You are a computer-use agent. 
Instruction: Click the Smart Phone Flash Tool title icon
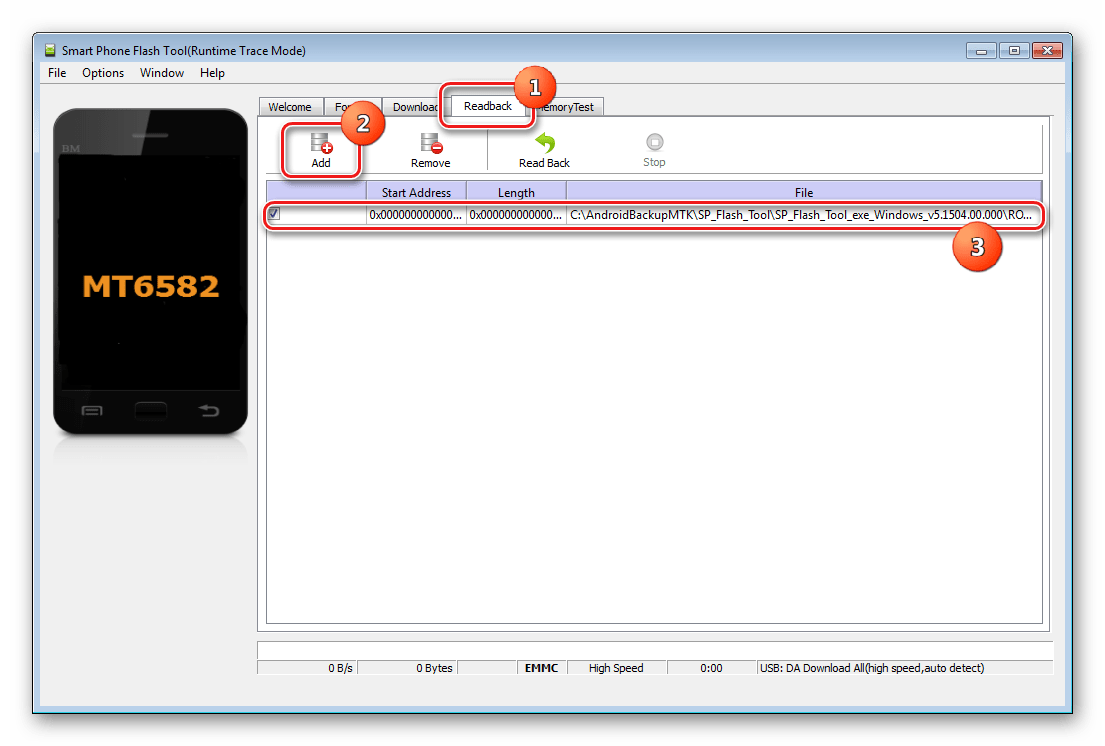pyautogui.click(x=50, y=50)
